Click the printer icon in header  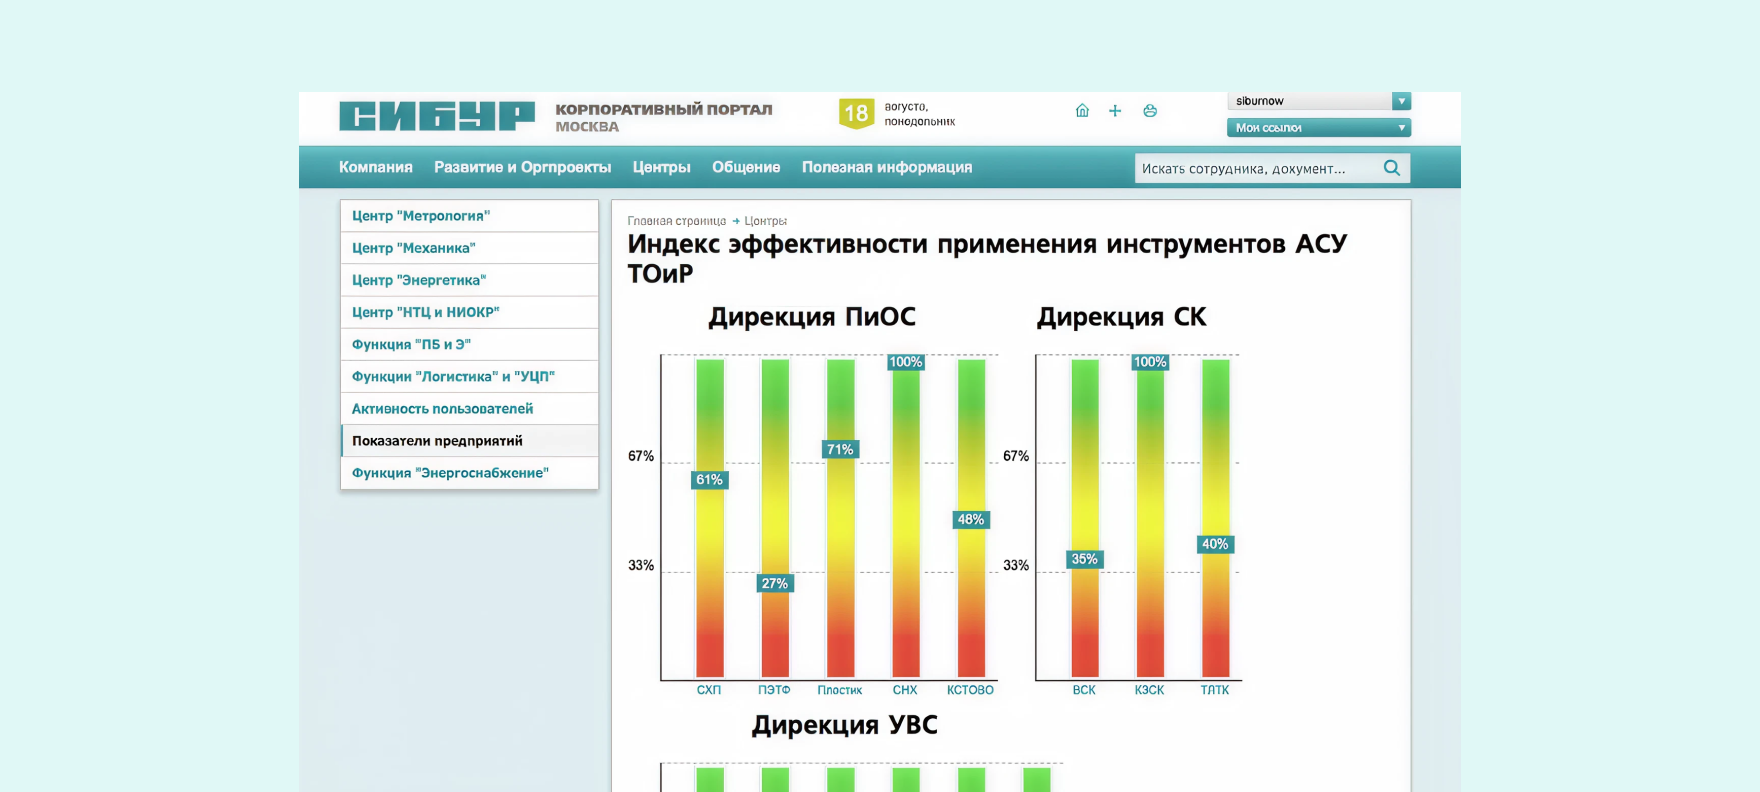(1150, 111)
